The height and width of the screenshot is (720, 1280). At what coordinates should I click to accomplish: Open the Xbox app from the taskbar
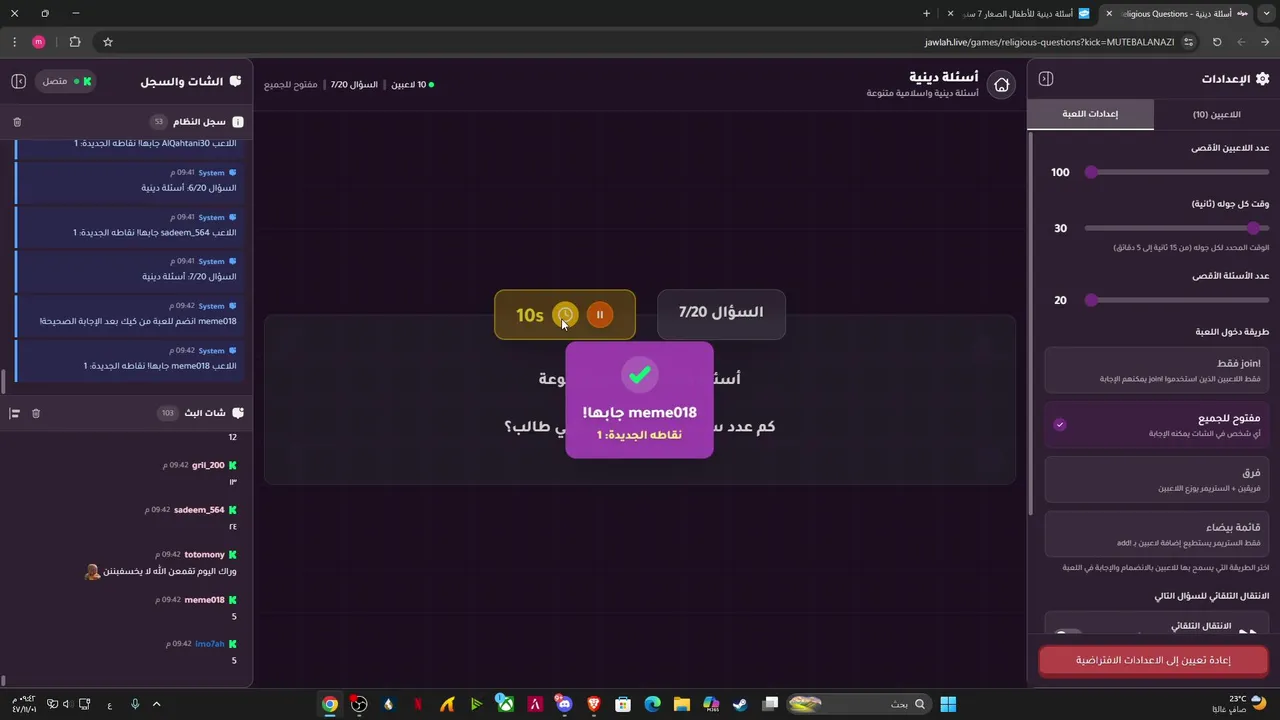click(x=506, y=704)
